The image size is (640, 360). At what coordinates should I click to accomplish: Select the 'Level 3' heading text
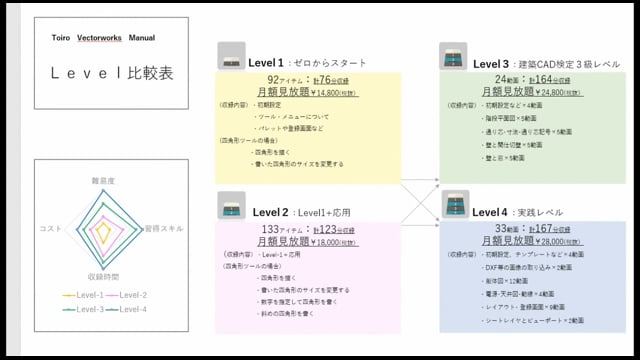pos(491,64)
